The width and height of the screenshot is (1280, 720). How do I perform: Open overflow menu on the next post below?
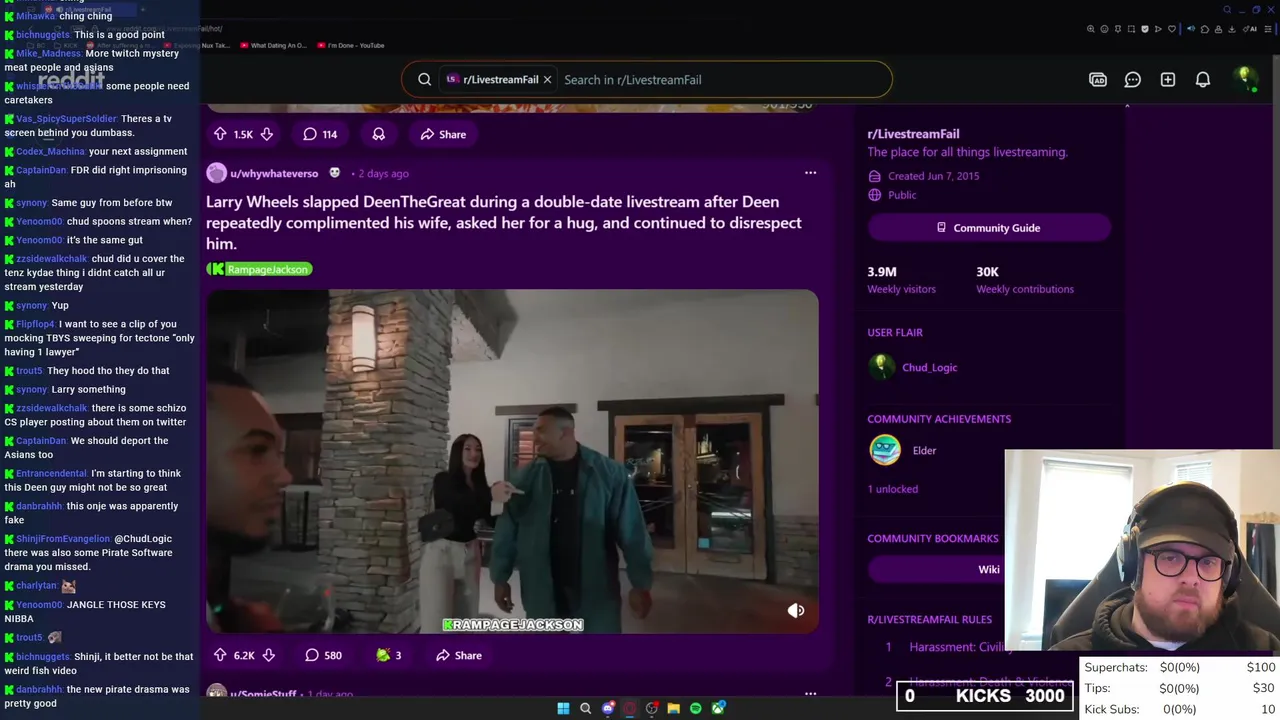810,693
